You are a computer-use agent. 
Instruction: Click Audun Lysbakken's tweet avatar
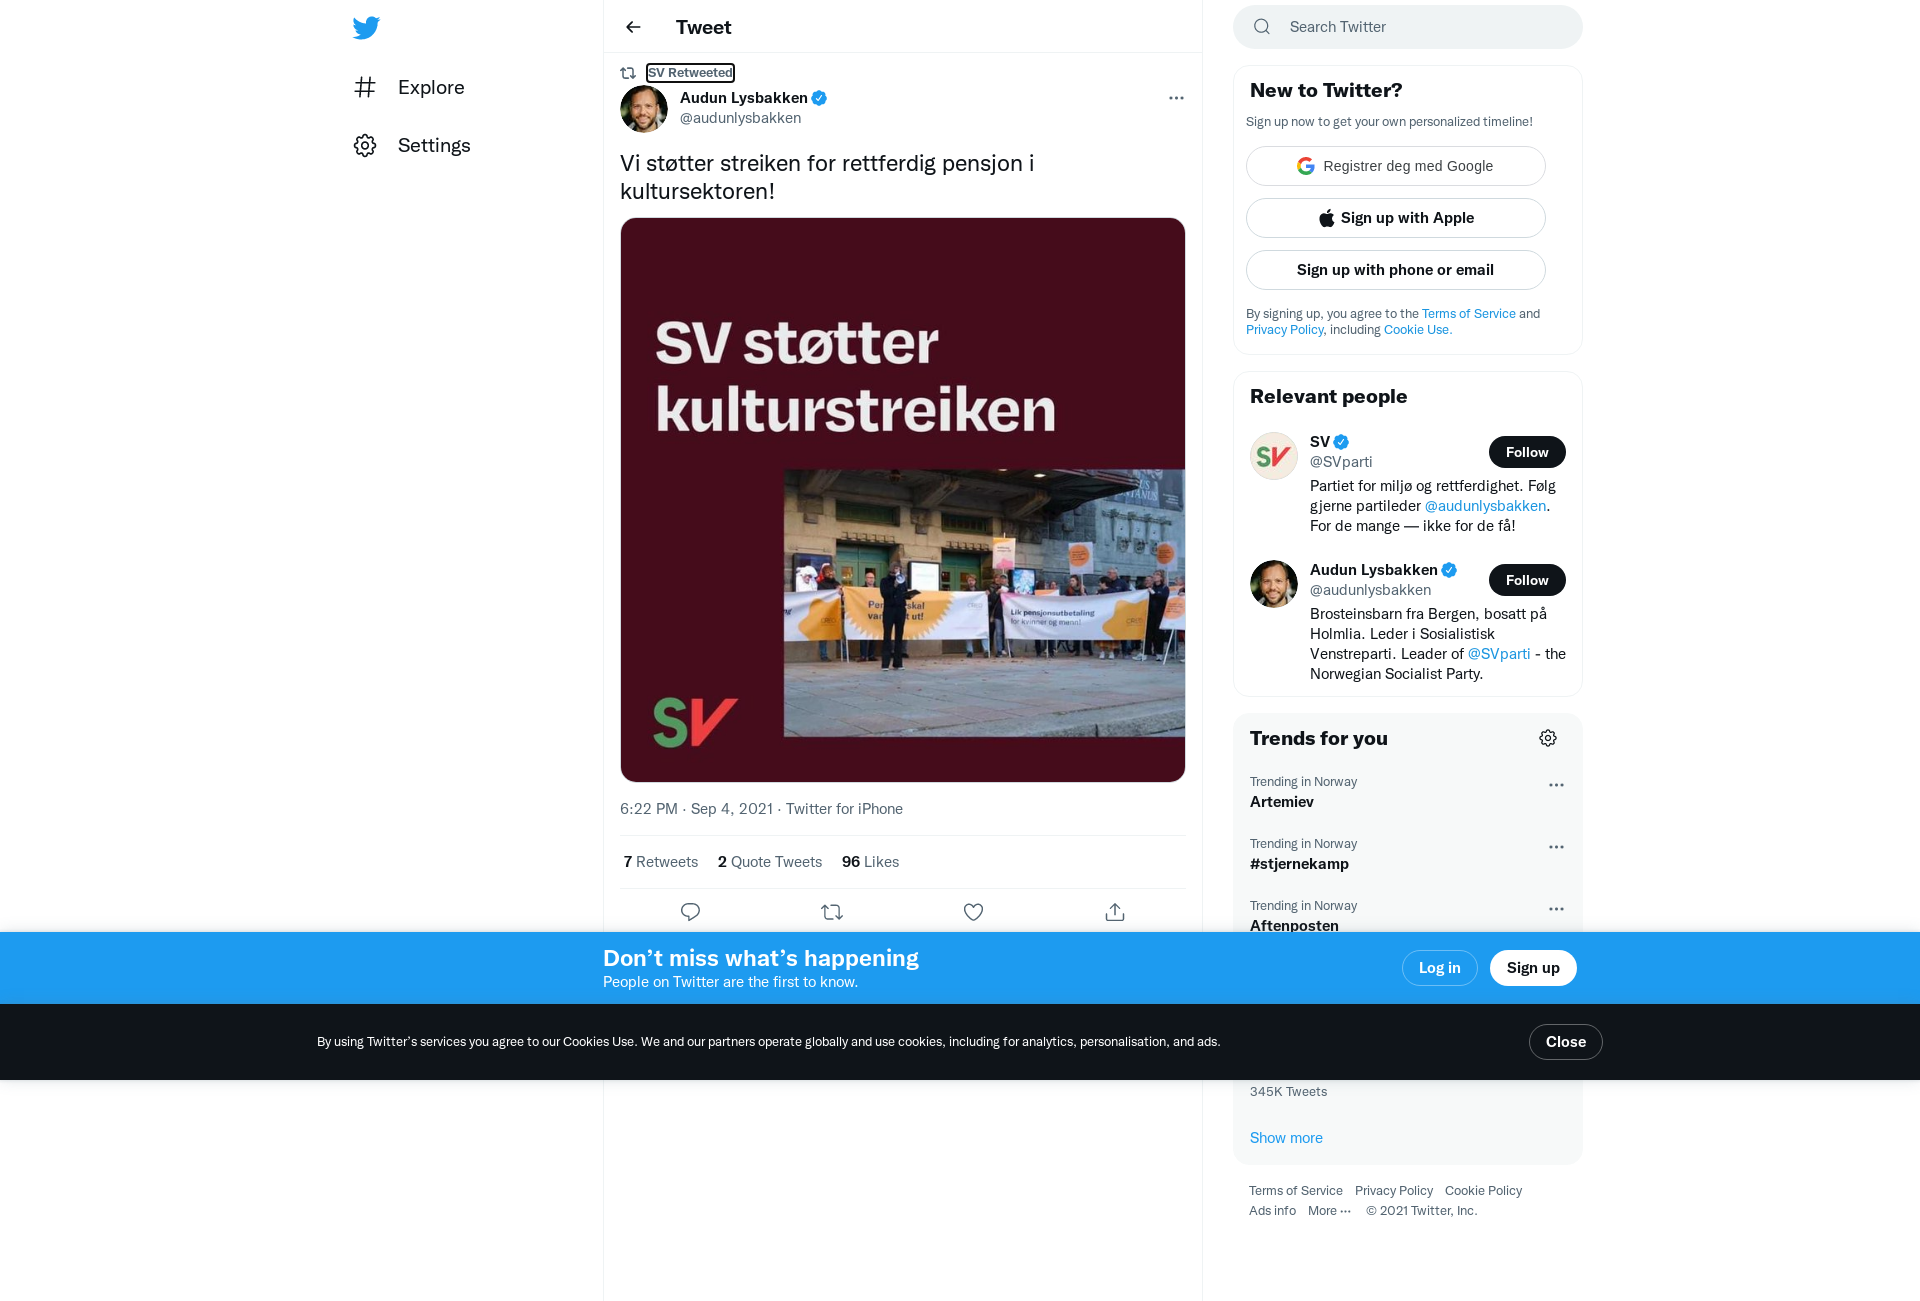[644, 108]
